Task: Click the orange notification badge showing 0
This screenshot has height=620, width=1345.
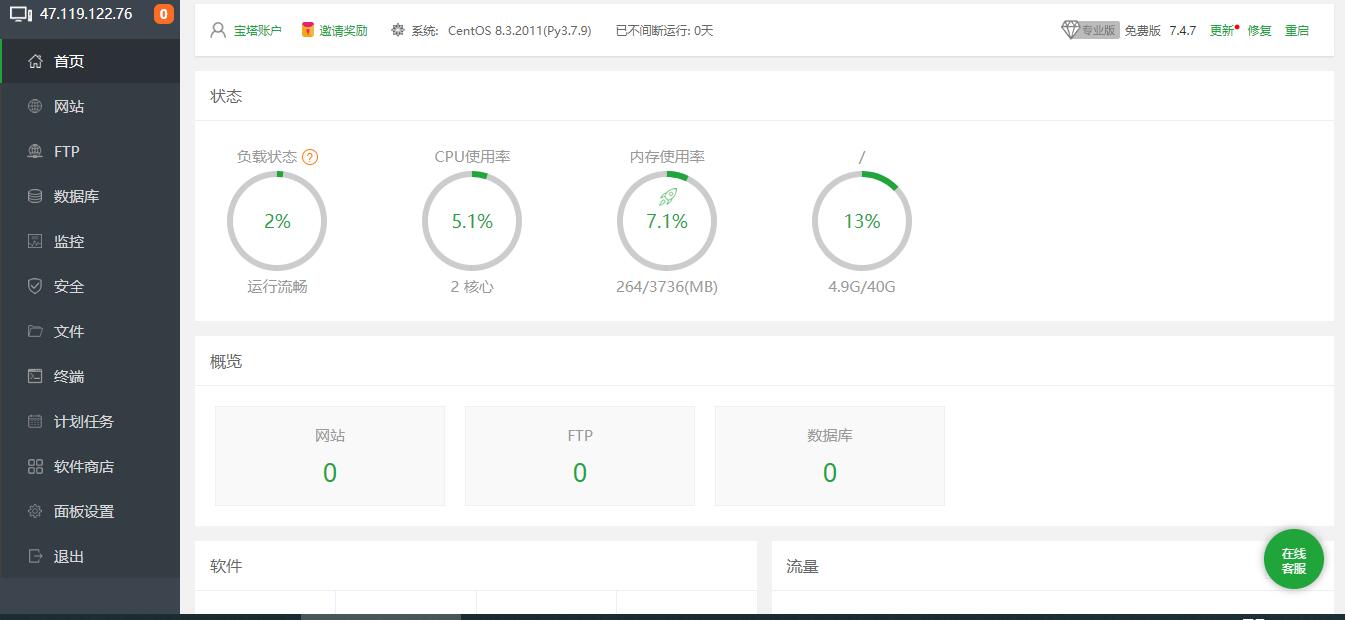Action: pos(163,14)
